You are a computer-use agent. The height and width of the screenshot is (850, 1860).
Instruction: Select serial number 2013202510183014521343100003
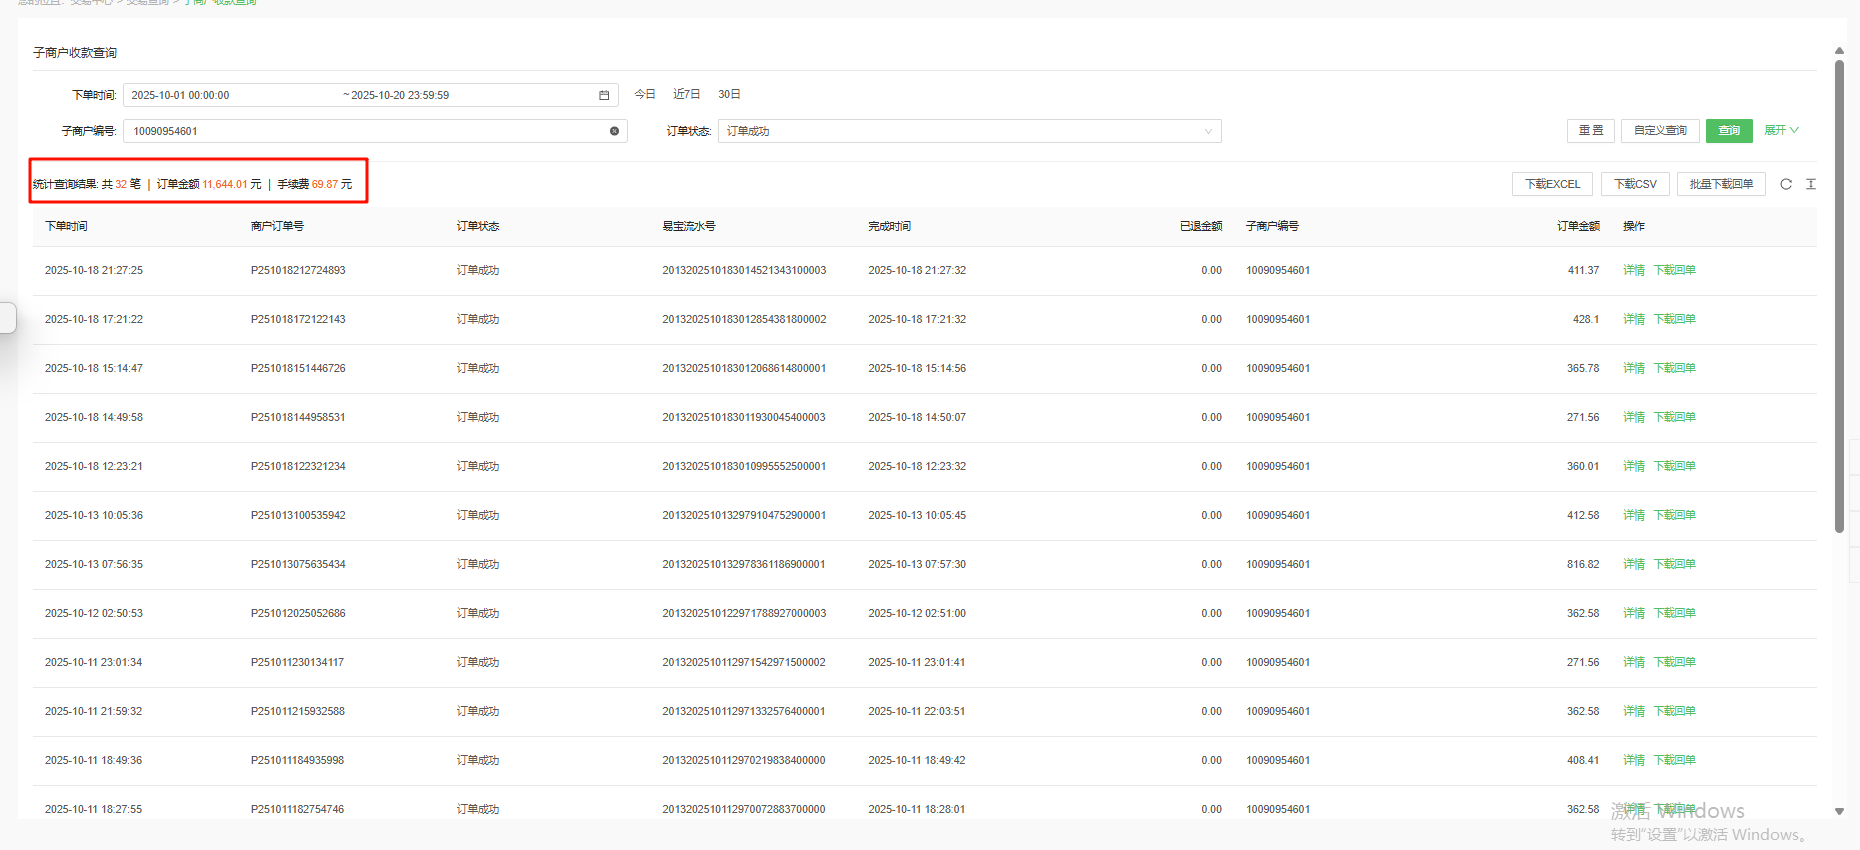tap(744, 270)
